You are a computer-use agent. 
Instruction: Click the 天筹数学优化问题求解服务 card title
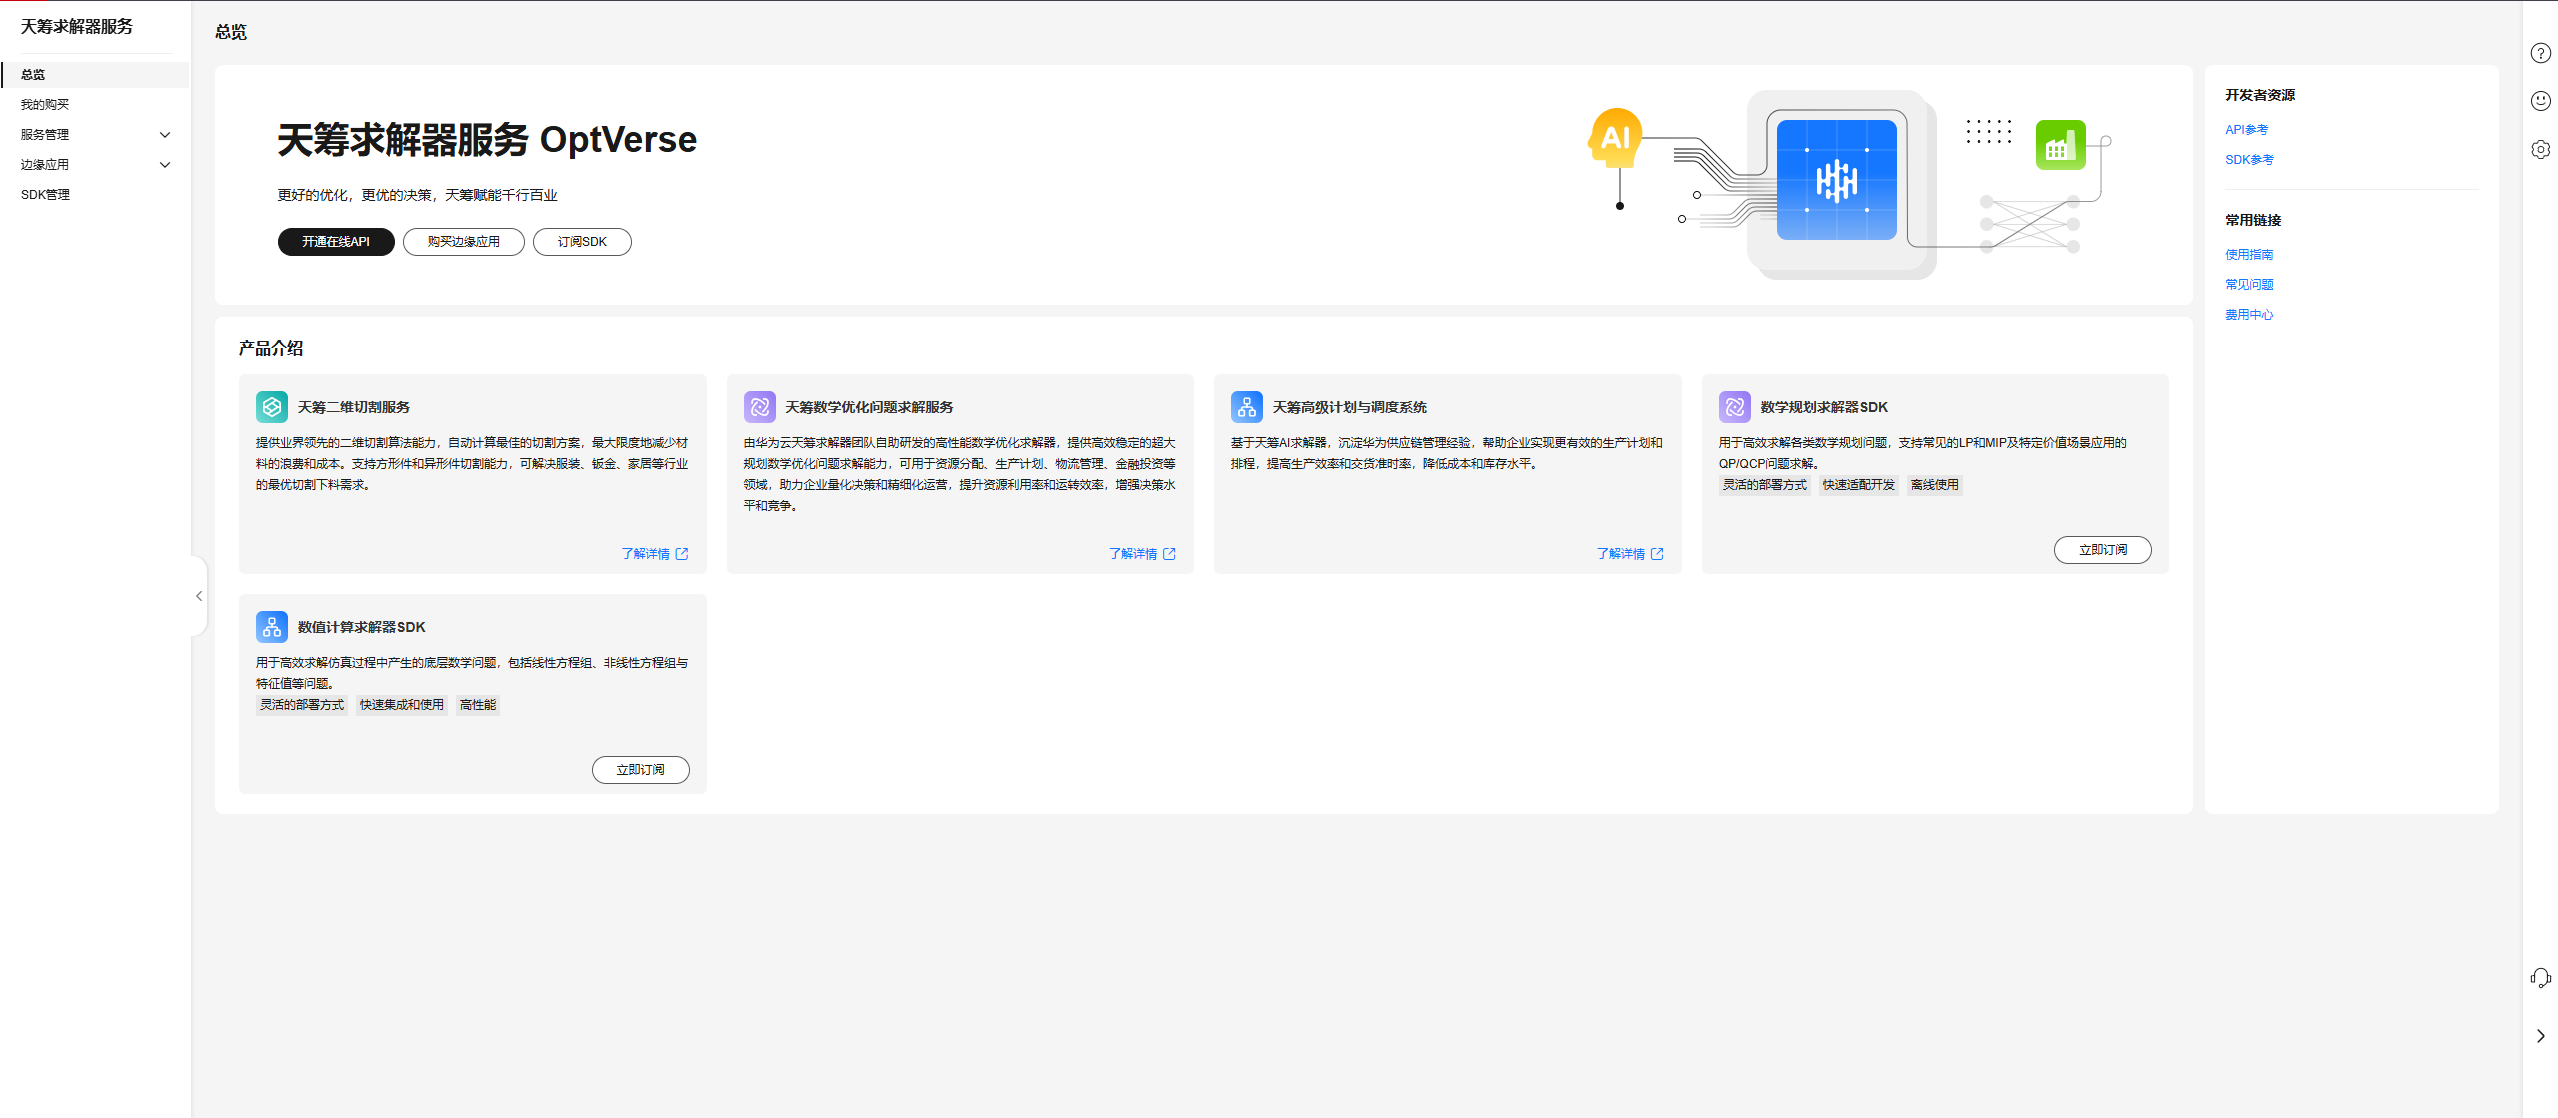pyautogui.click(x=868, y=407)
